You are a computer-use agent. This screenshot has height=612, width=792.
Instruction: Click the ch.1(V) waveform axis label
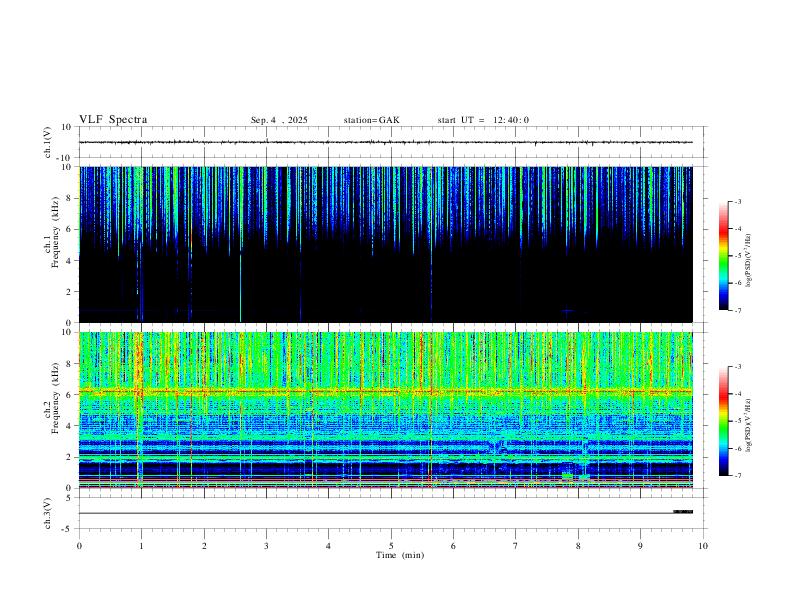[48, 142]
